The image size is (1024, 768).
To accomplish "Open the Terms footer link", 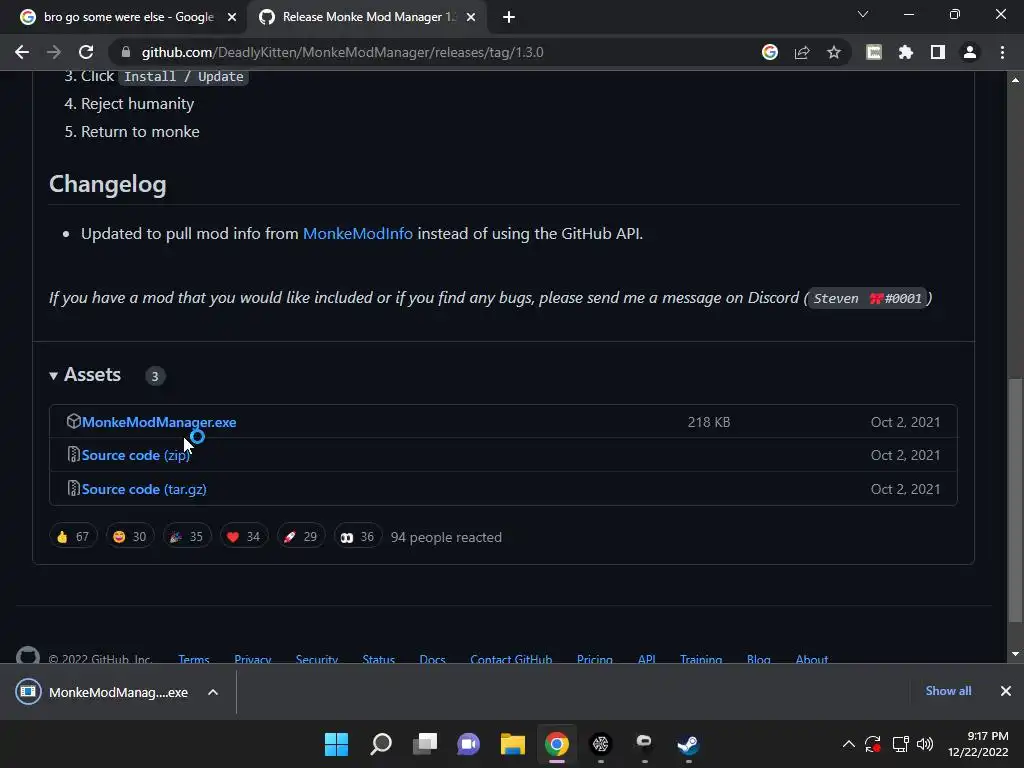I will (193, 659).
